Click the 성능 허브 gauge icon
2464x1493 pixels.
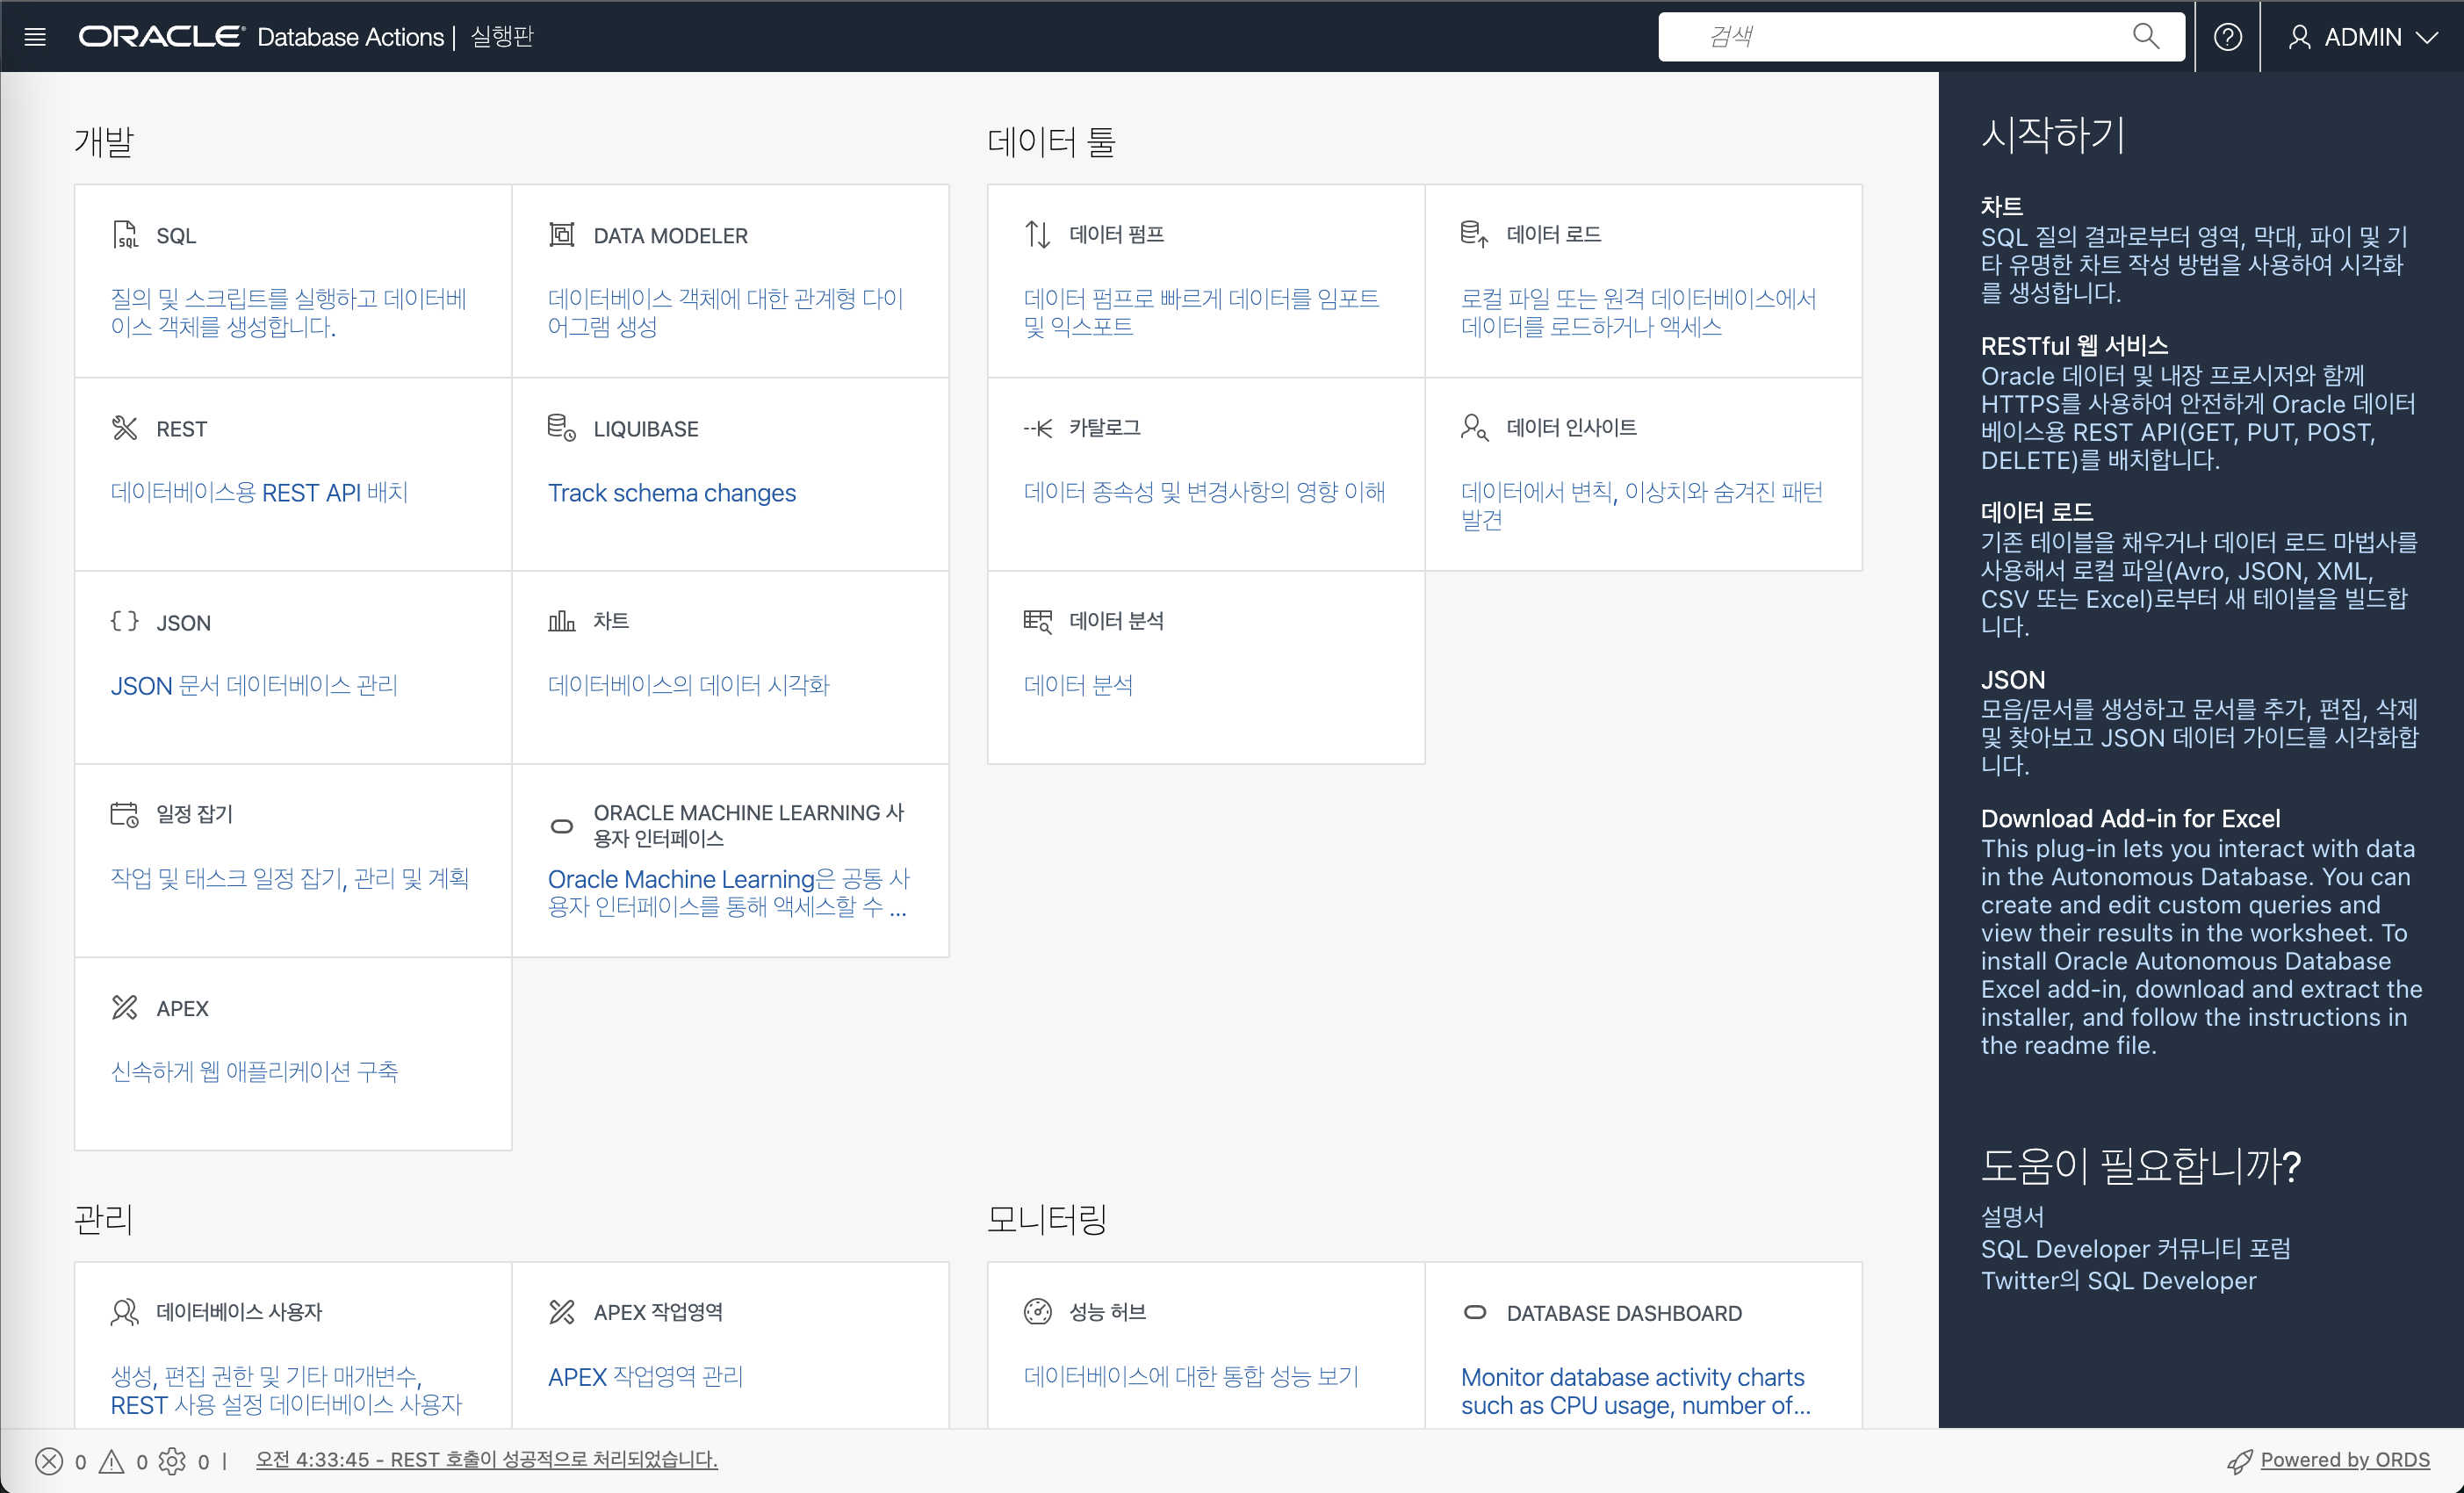coord(1038,1311)
